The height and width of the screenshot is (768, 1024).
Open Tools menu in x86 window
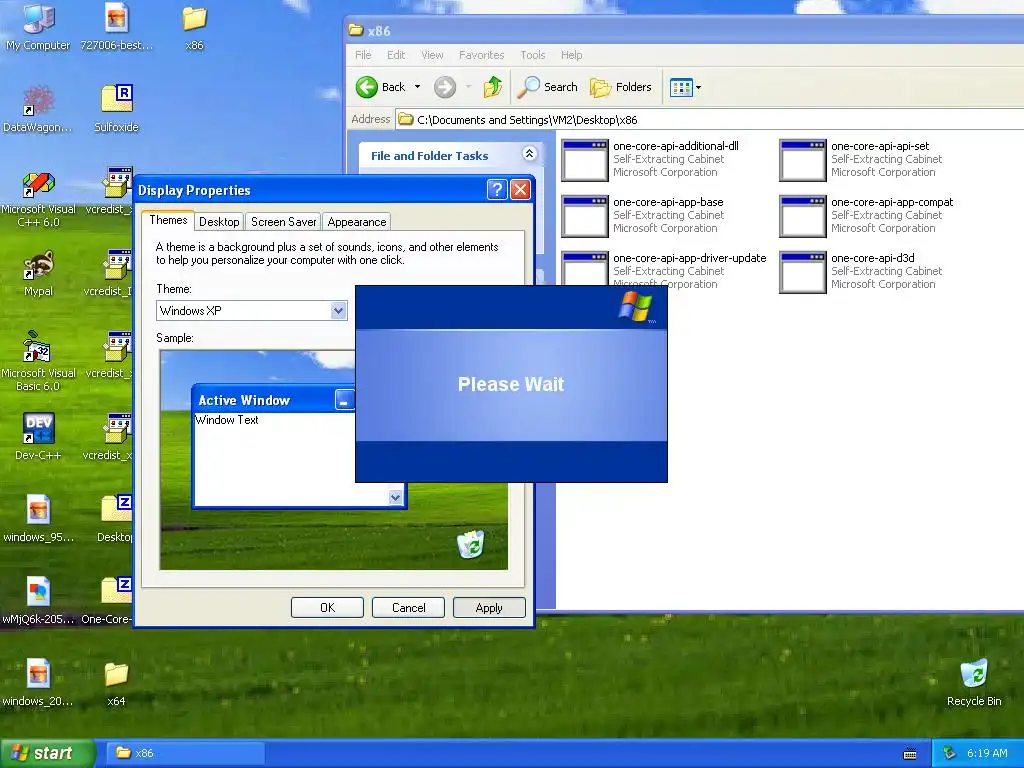coord(532,55)
